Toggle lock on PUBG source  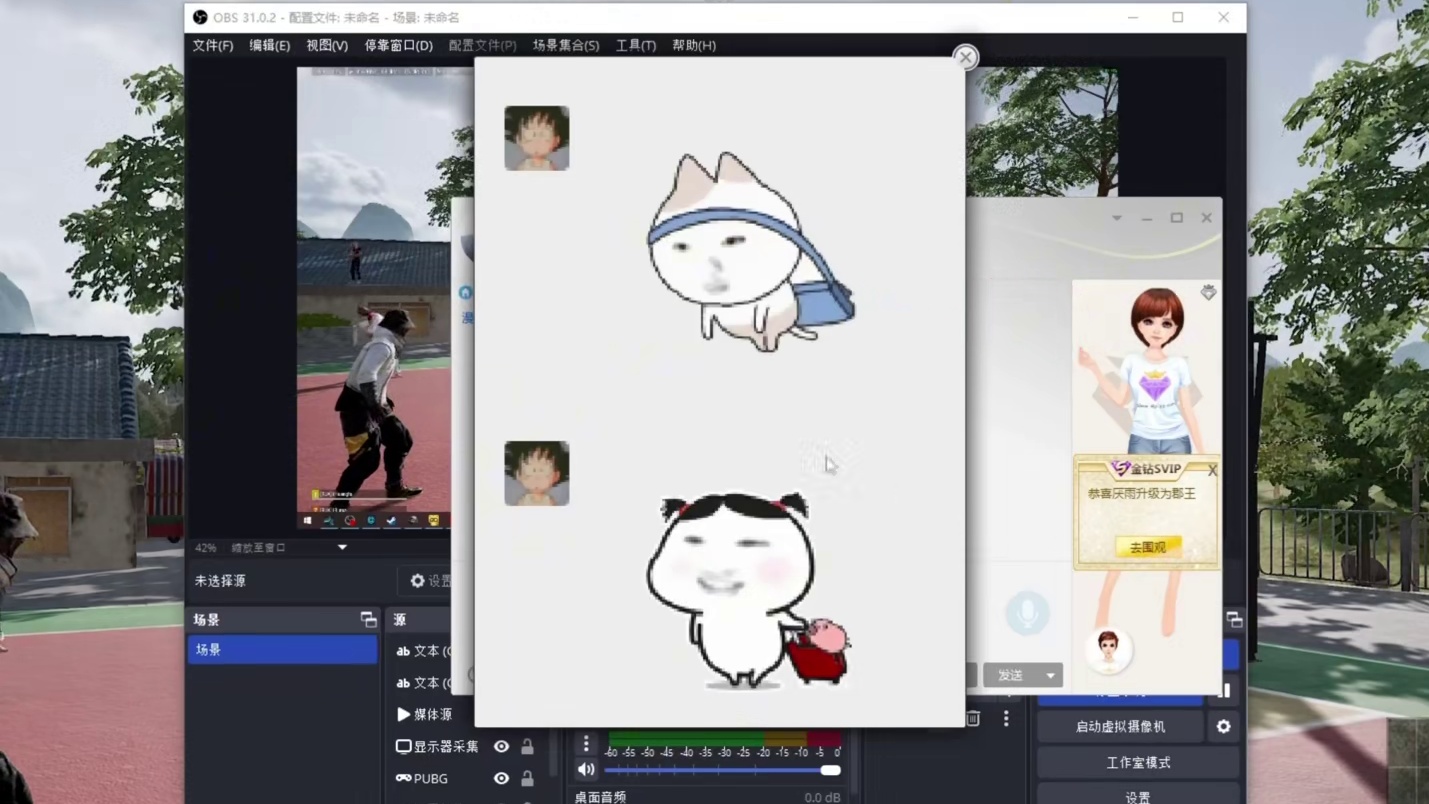coord(527,778)
